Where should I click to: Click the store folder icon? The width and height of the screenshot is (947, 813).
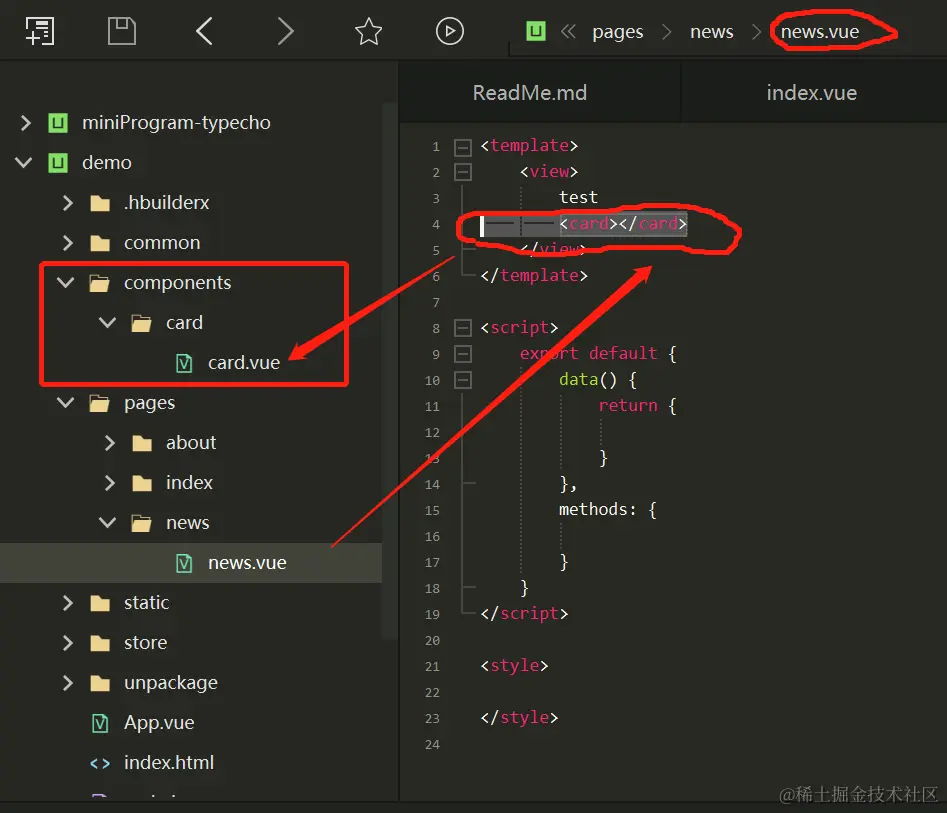click(100, 643)
